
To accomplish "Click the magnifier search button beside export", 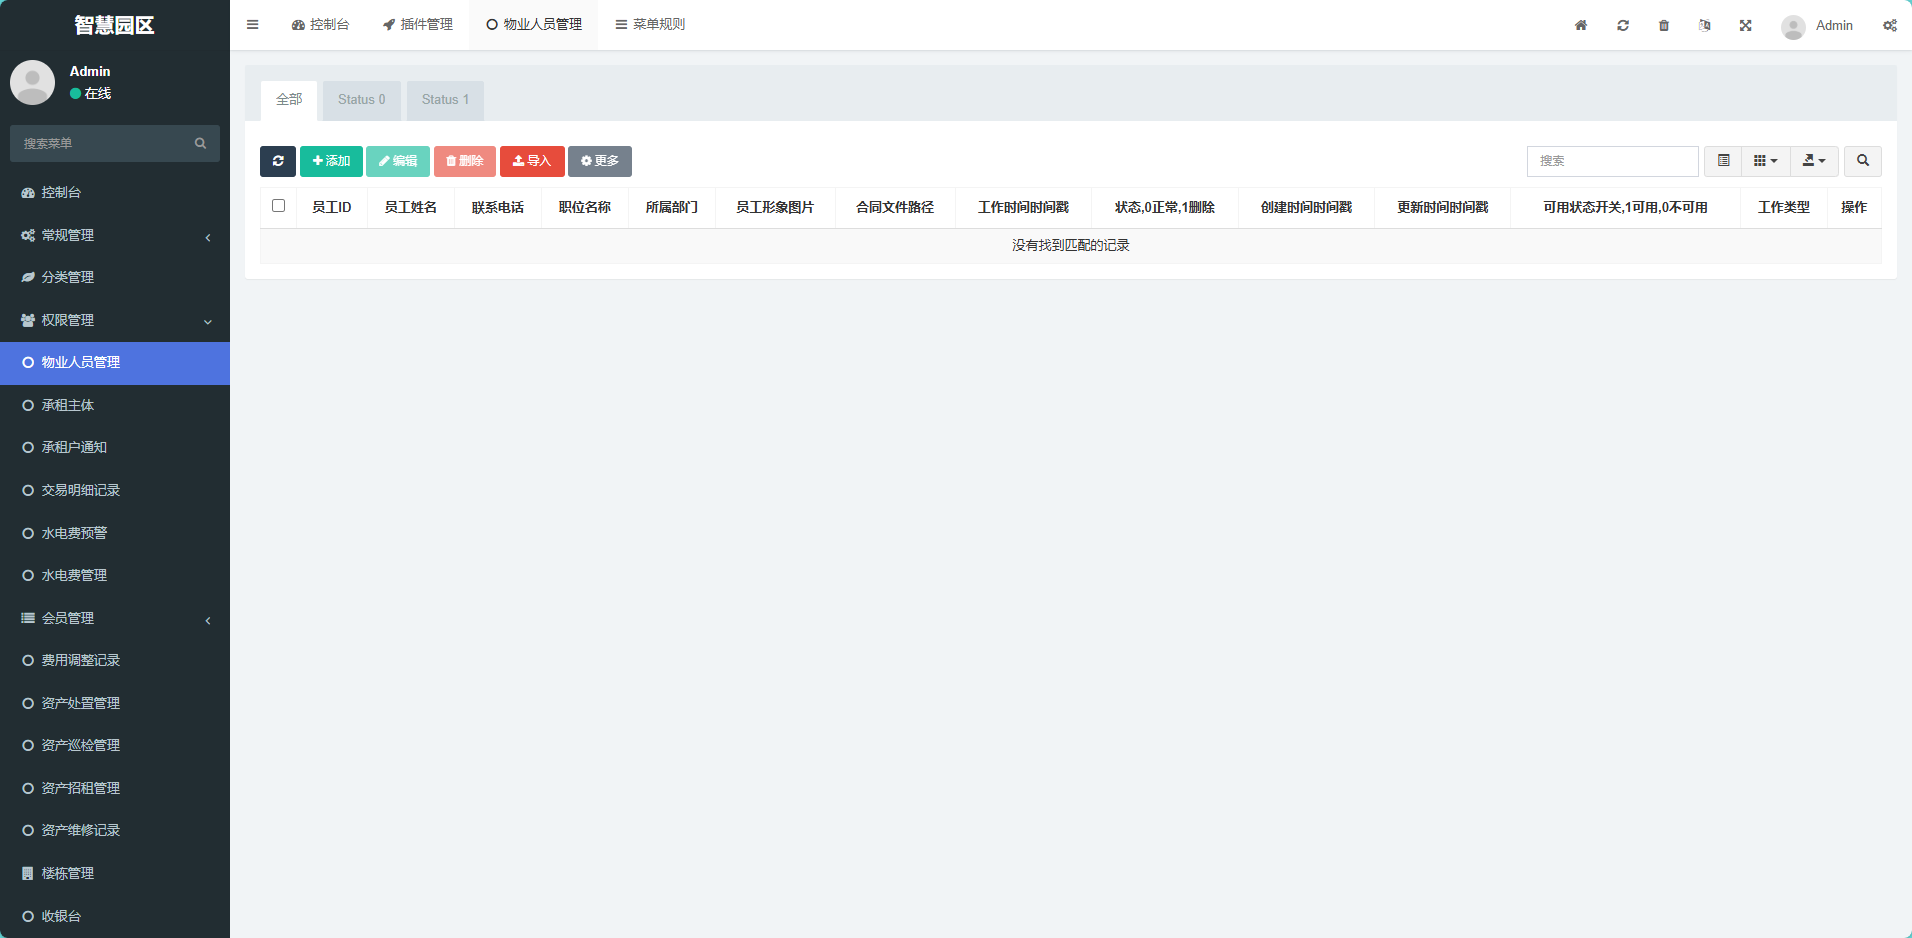I will click(x=1862, y=161).
